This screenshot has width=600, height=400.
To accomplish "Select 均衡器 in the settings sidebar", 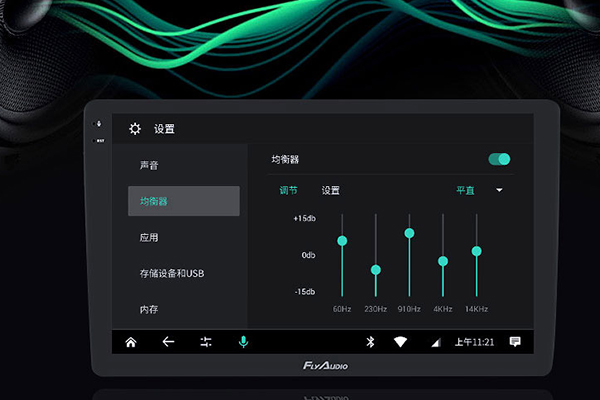I will [184, 201].
